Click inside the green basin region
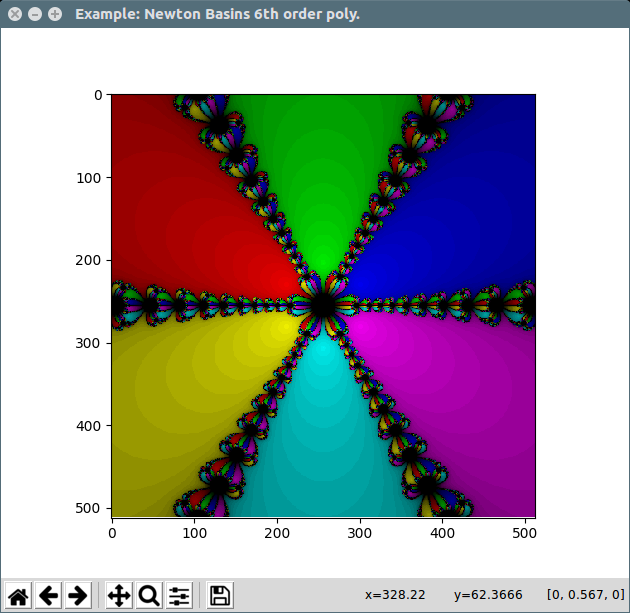Screen dimensions: 630x613 coord(322,170)
